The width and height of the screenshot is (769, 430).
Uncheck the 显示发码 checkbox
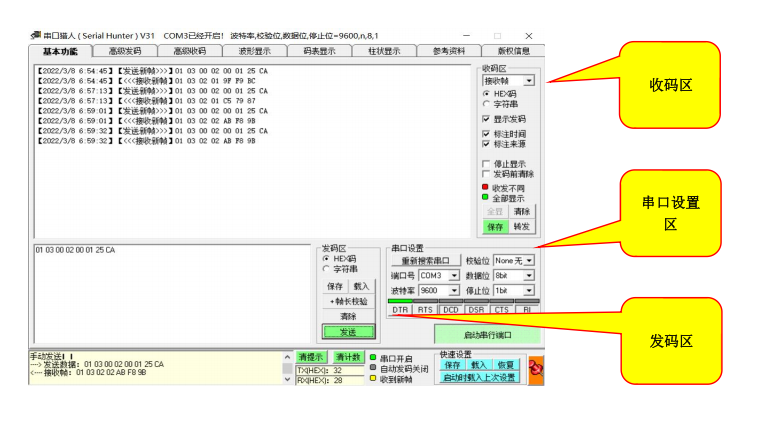[x=486, y=119]
